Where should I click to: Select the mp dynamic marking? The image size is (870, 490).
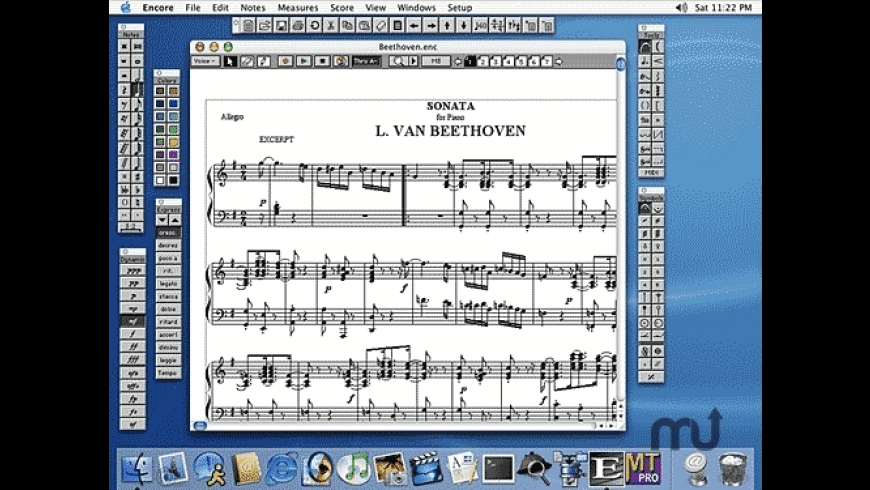pos(133,309)
